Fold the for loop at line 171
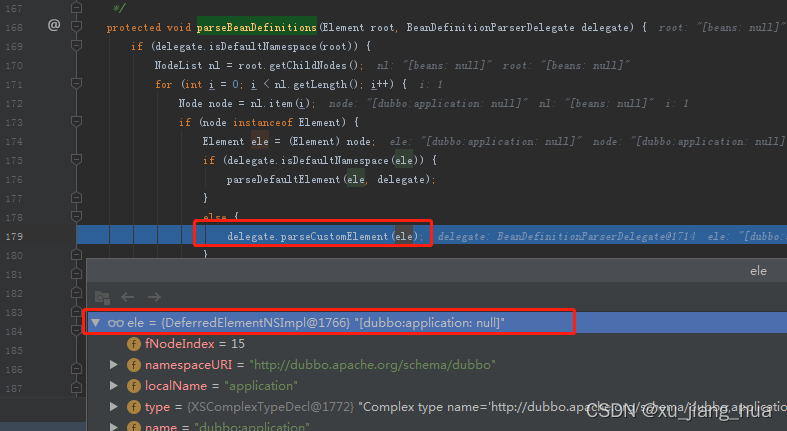Screen dimensions: 787x431 coord(76,84)
